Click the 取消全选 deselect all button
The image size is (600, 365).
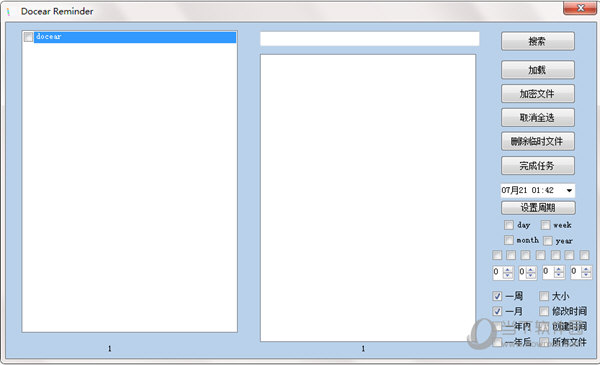pyautogui.click(x=538, y=117)
